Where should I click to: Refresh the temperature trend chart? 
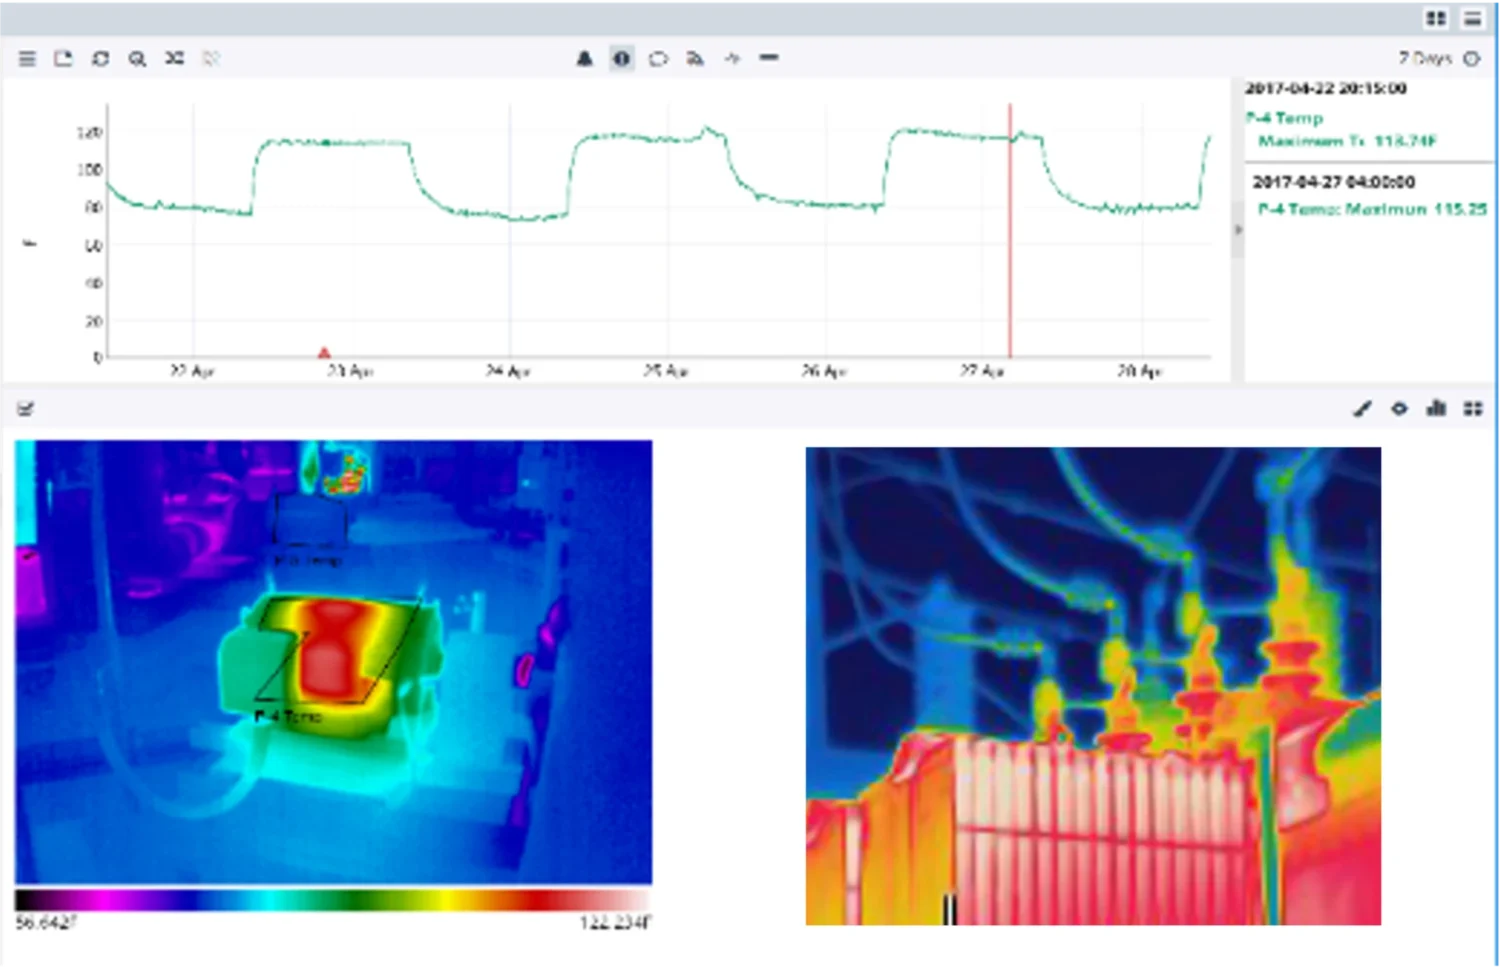(100, 59)
